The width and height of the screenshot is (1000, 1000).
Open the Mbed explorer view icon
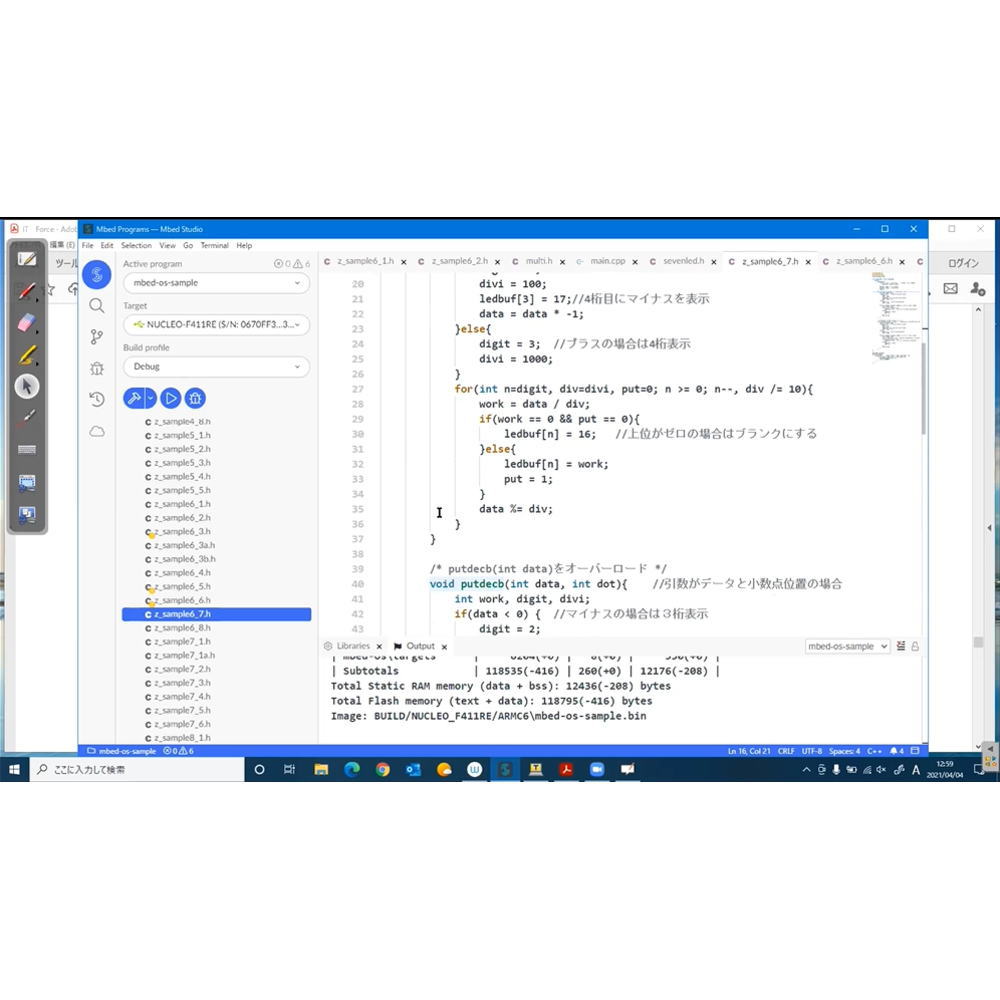(x=97, y=275)
